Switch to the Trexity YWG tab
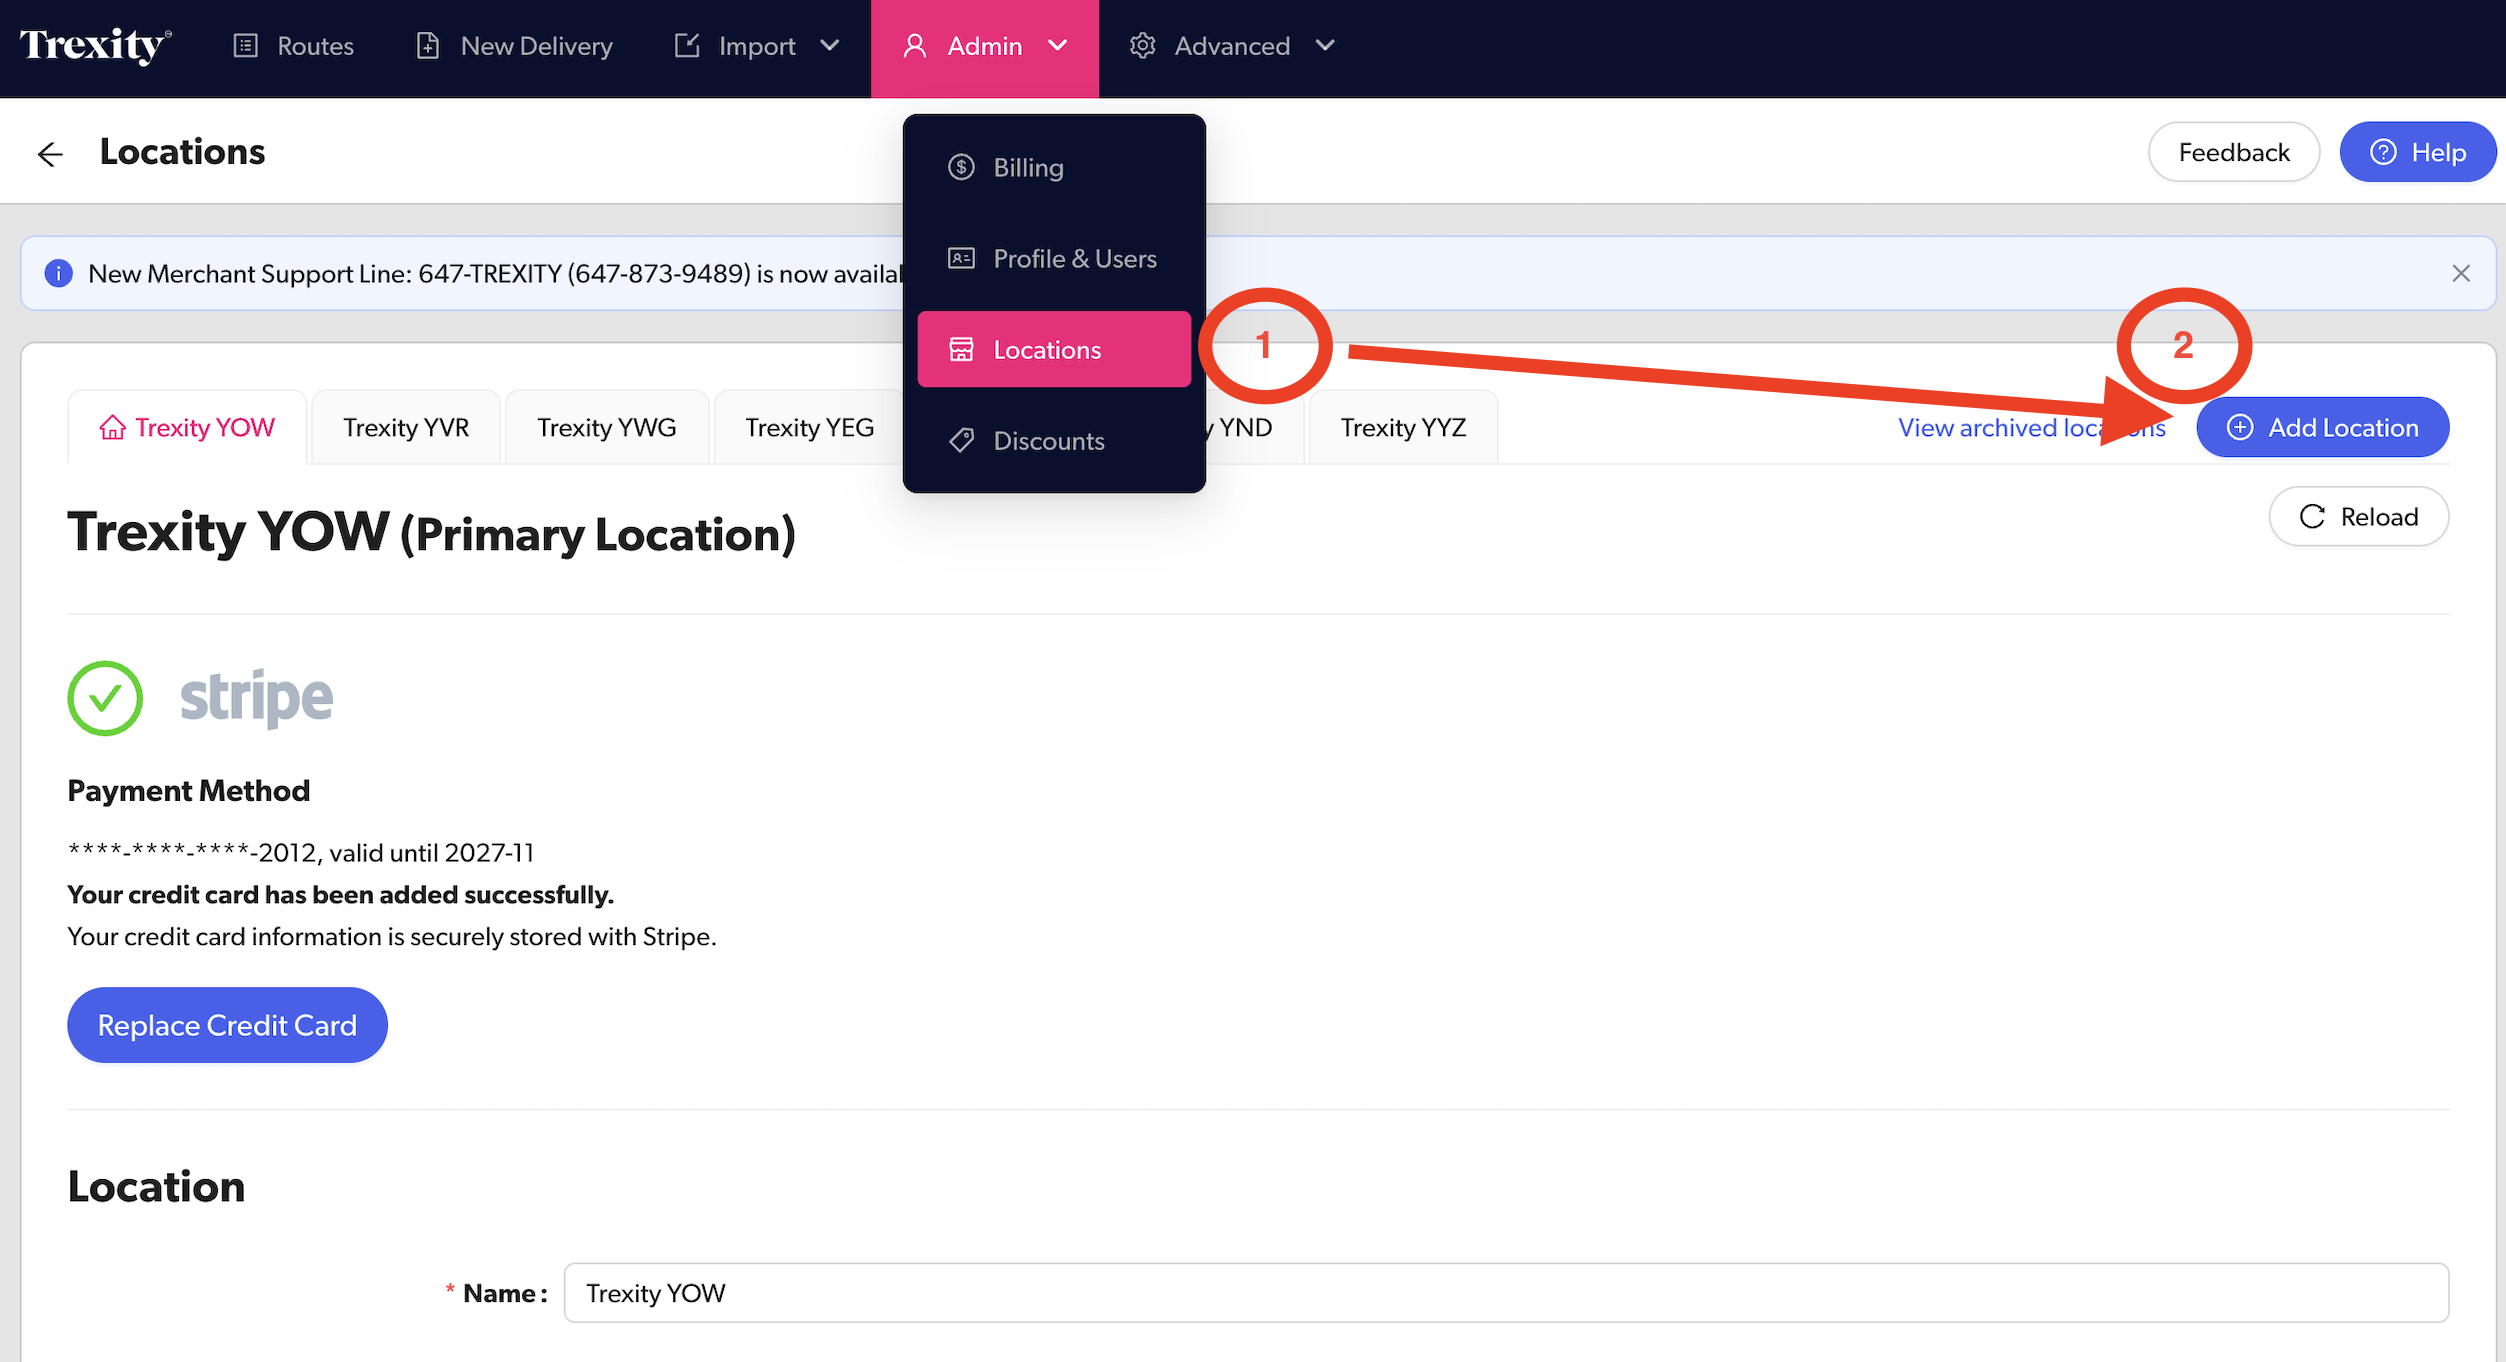Image resolution: width=2506 pixels, height=1362 pixels. click(x=607, y=427)
